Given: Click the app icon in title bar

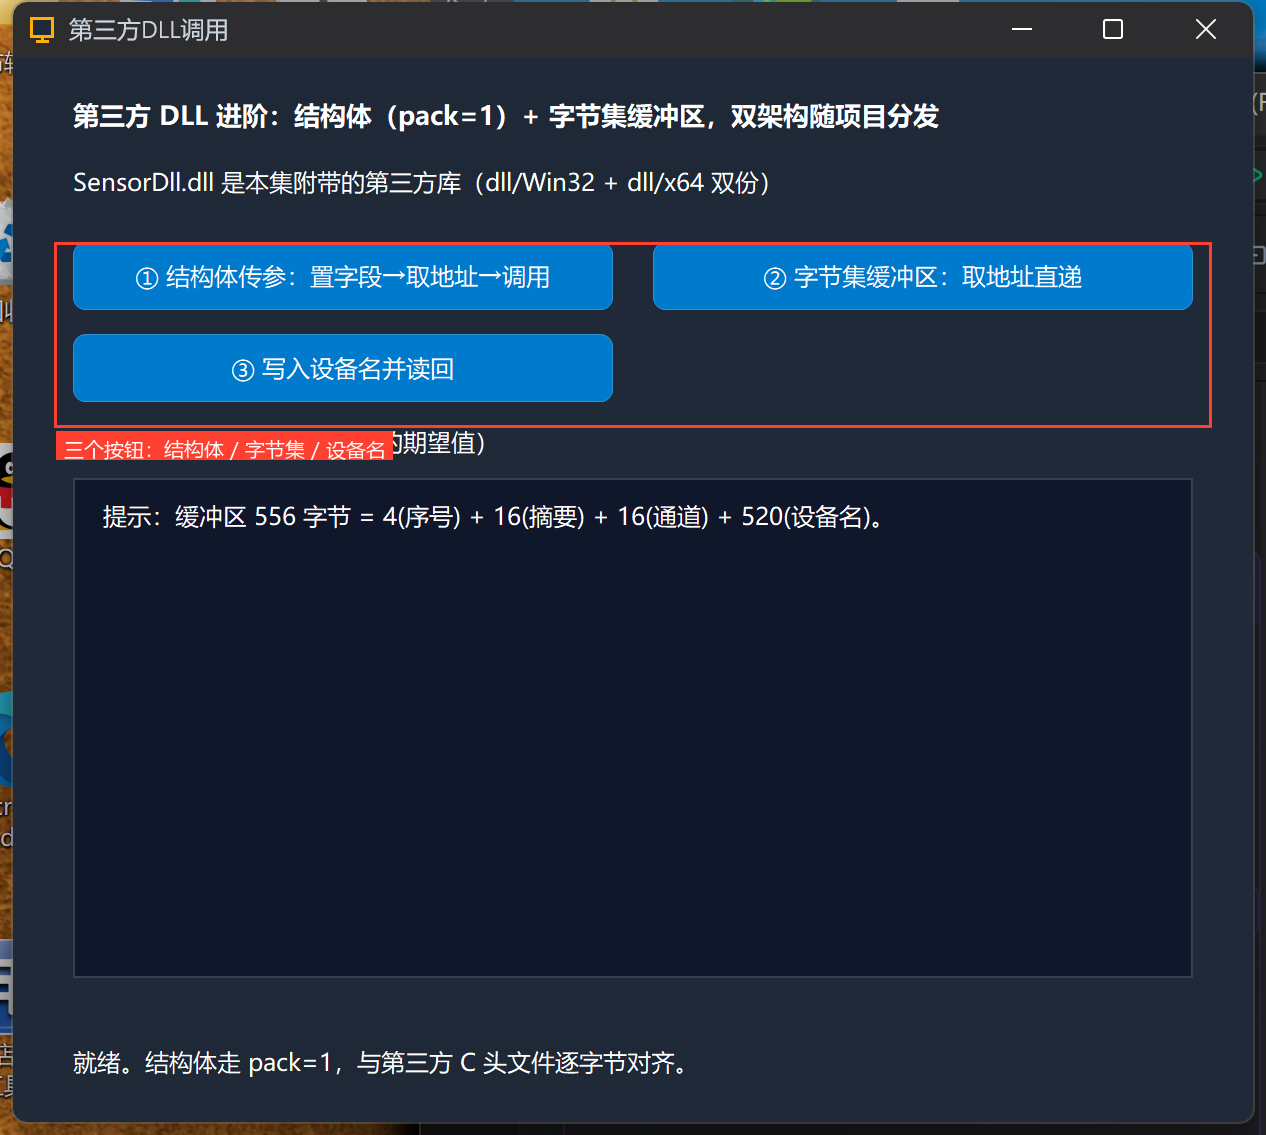Looking at the screenshot, I should coord(42,30).
